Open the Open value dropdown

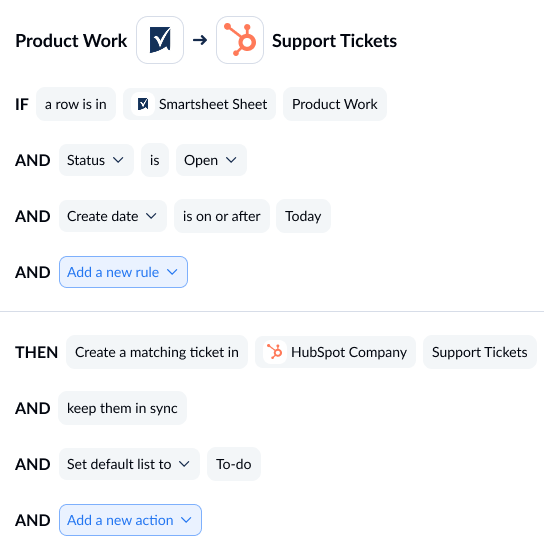211,160
